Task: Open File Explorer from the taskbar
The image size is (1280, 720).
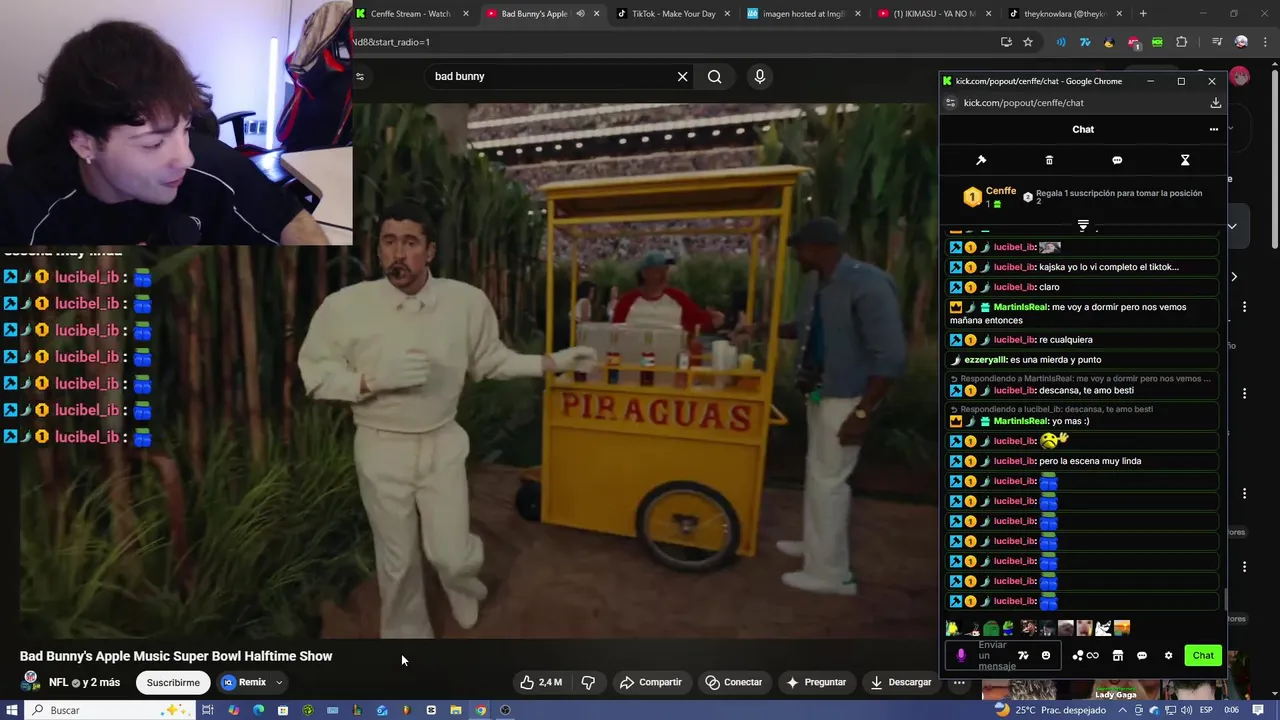Action: coord(455,710)
